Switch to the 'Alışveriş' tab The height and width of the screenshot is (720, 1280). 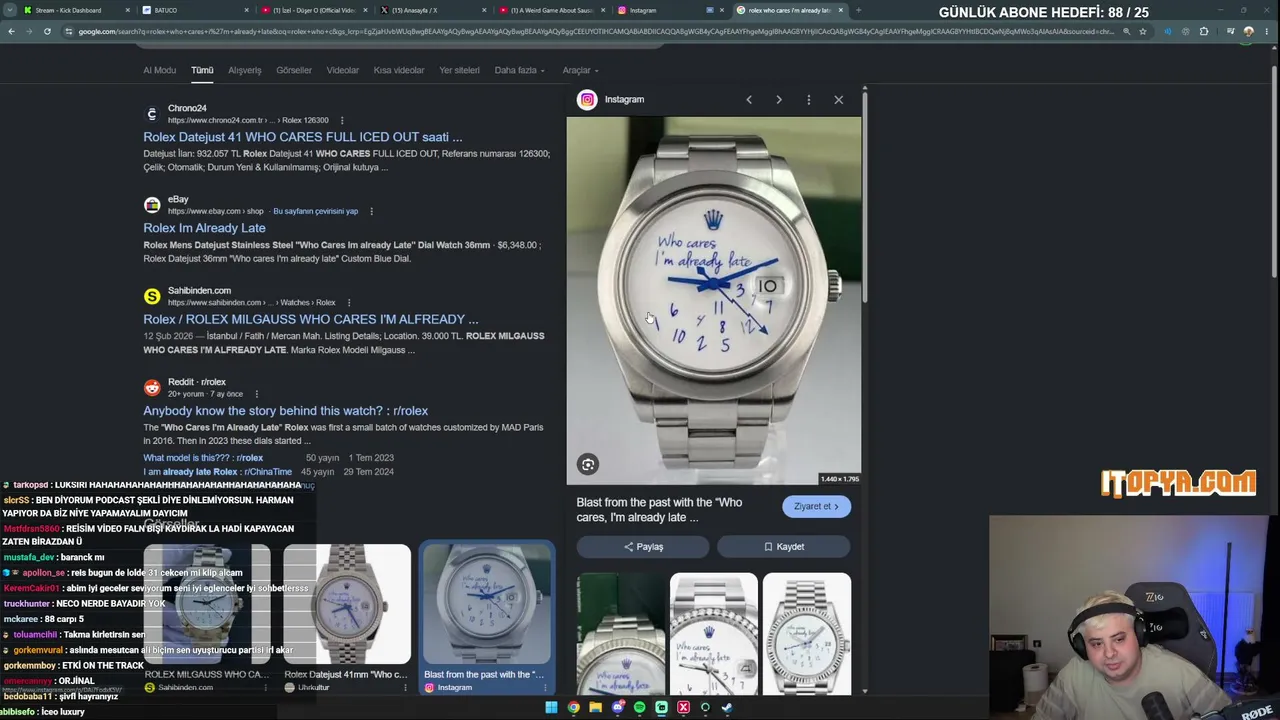[245, 70]
